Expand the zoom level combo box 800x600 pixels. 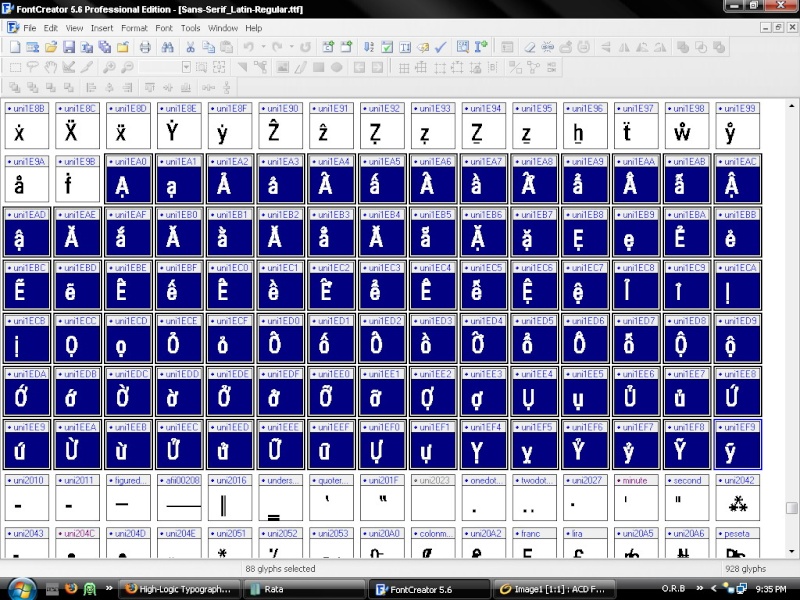click(x=187, y=67)
